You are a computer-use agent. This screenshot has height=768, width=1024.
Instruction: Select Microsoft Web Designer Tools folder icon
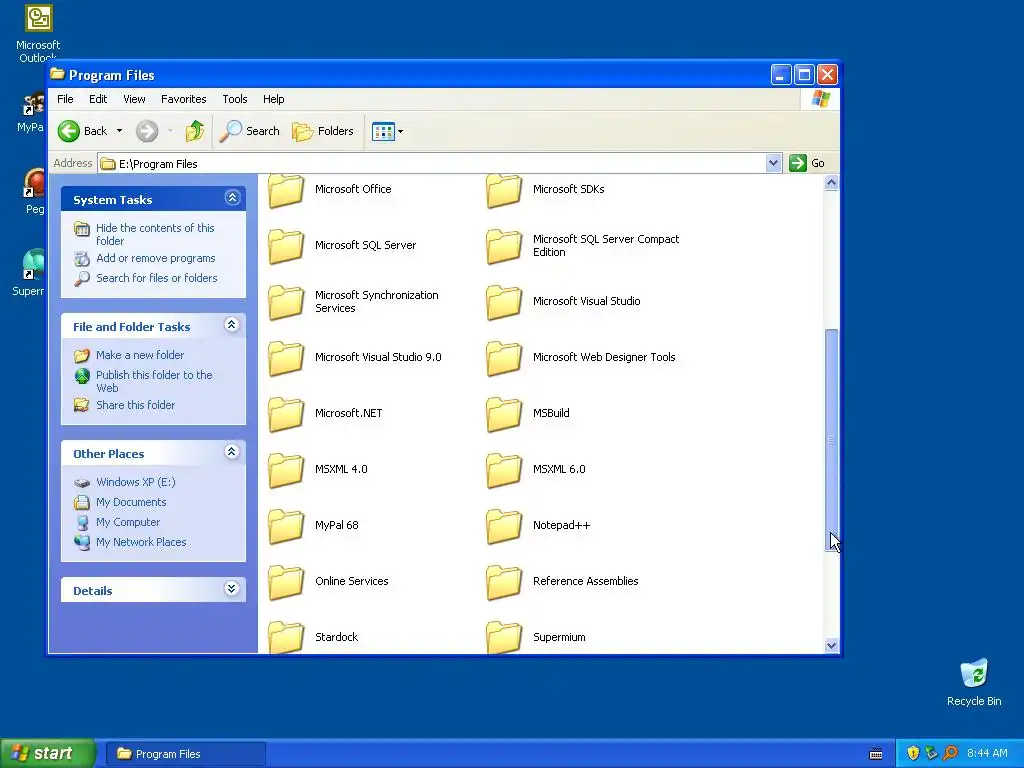[x=504, y=359]
